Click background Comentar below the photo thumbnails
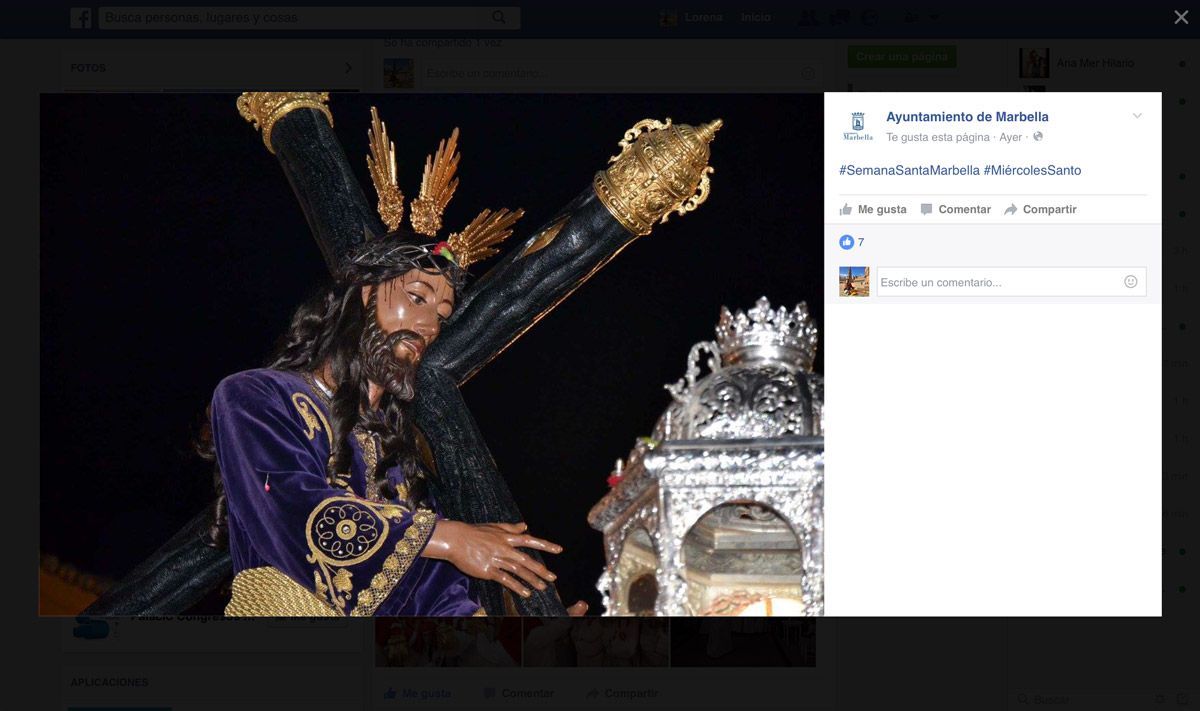This screenshot has width=1200, height=711. tap(519, 693)
